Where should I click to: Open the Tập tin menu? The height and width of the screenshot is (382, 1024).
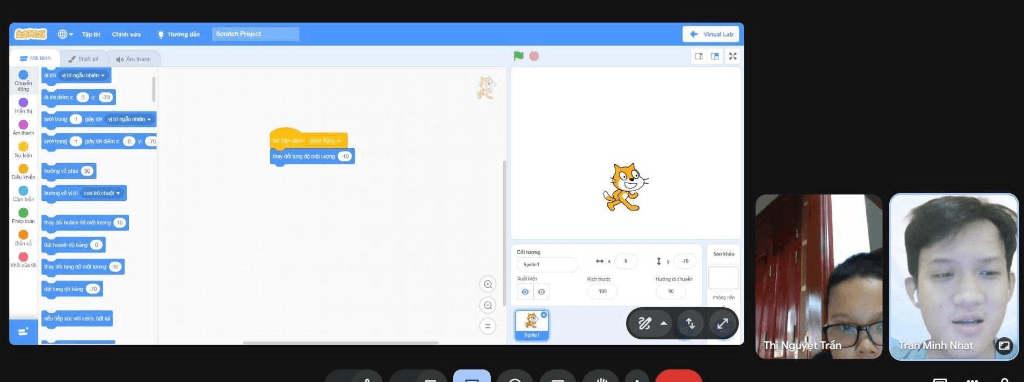[x=91, y=34]
